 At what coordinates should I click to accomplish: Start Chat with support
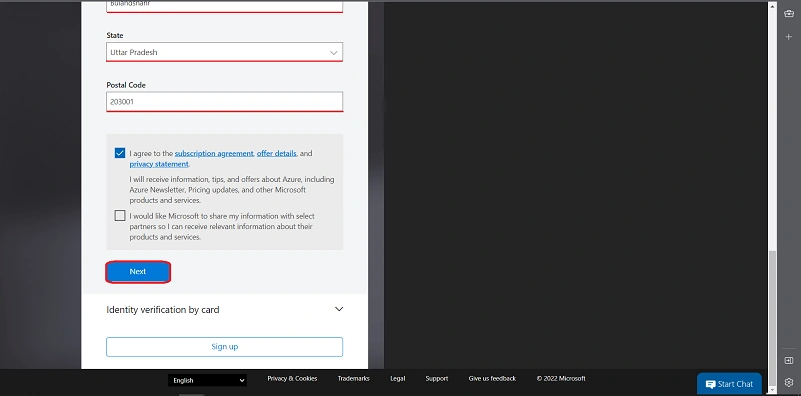coord(729,384)
